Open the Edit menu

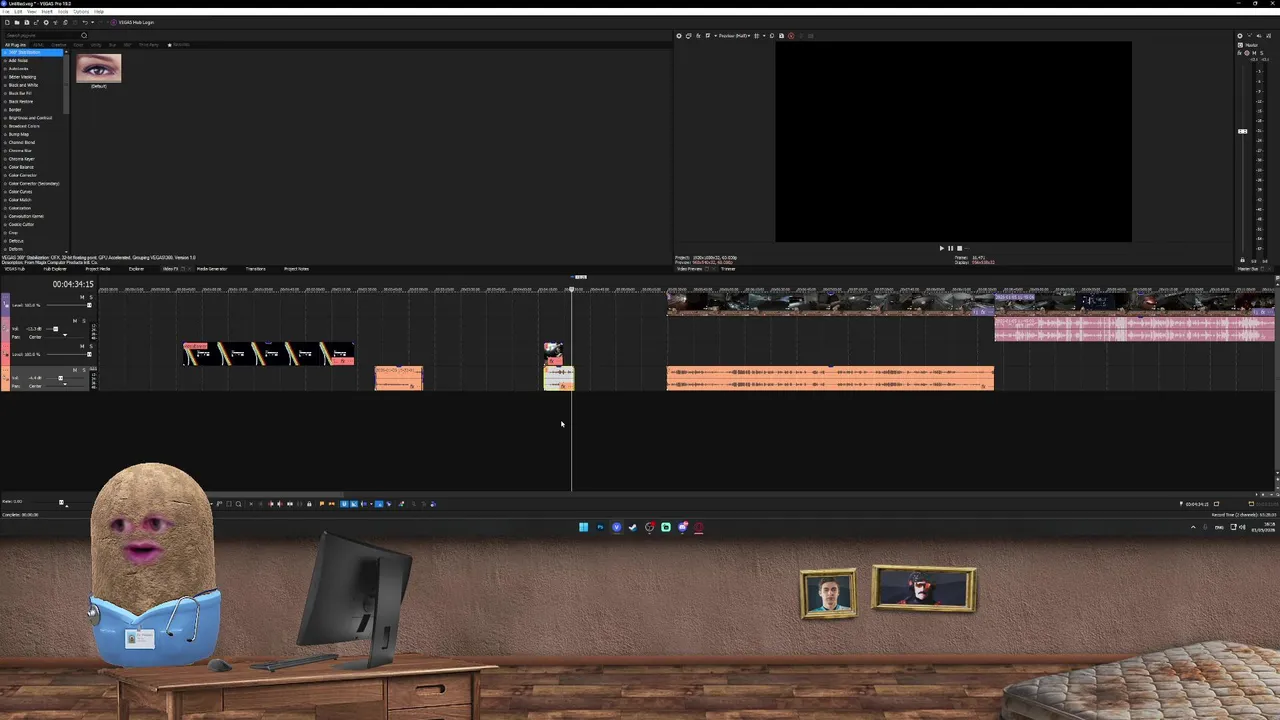point(18,11)
